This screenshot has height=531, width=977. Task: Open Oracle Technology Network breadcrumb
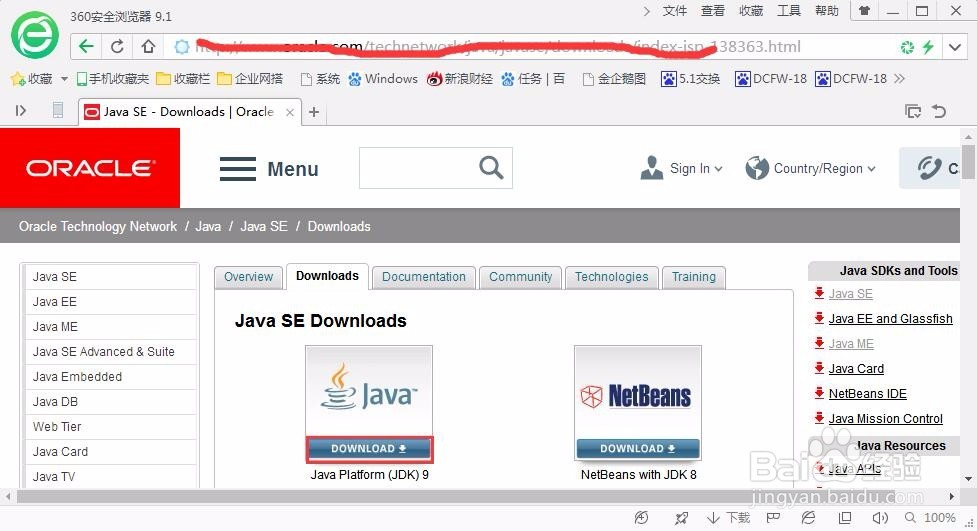point(98,226)
